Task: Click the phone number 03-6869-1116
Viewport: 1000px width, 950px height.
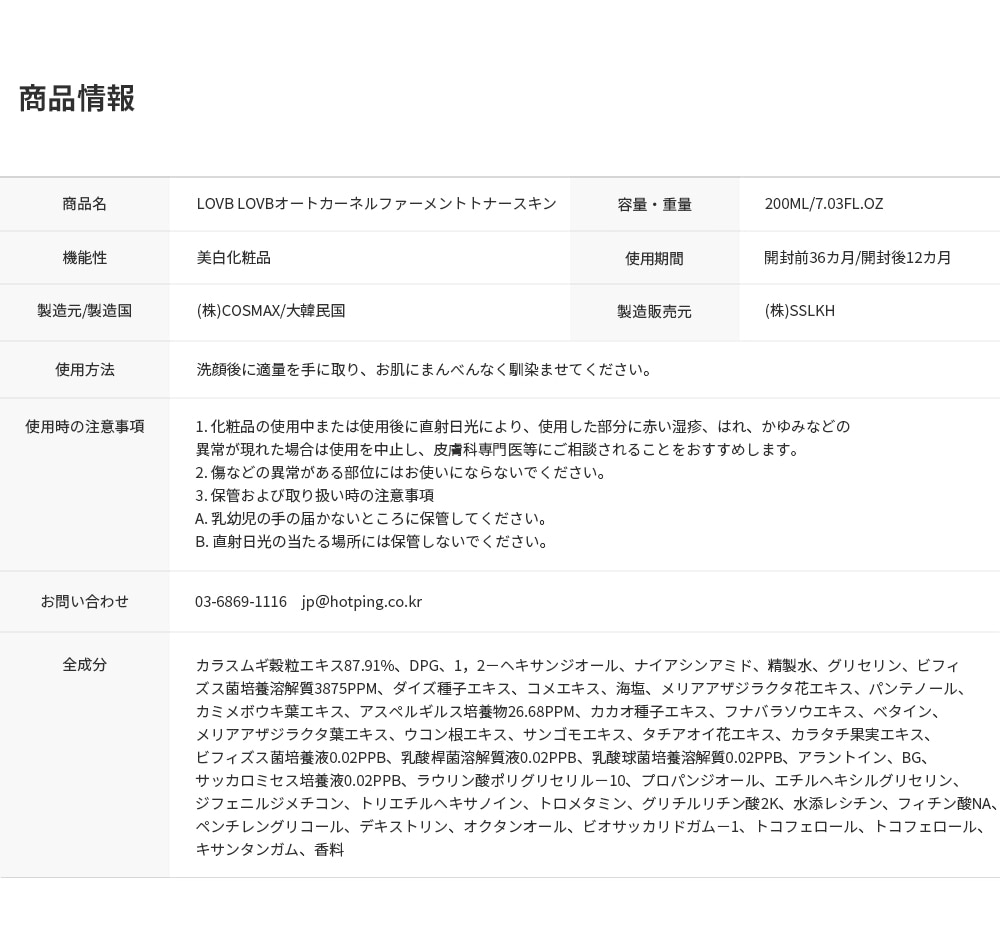Action: (240, 602)
